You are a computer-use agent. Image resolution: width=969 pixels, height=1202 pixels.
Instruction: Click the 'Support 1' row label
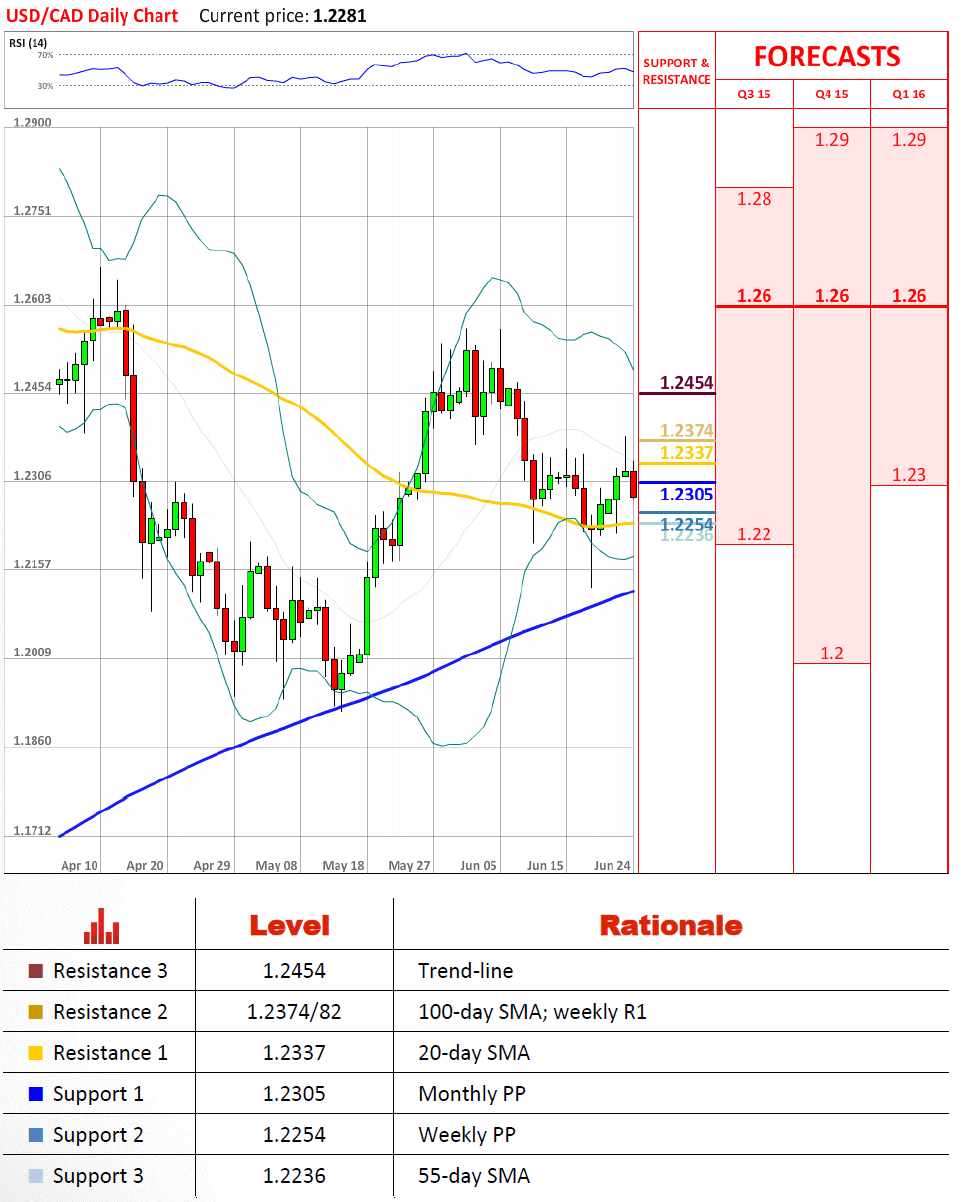pyautogui.click(x=98, y=1095)
